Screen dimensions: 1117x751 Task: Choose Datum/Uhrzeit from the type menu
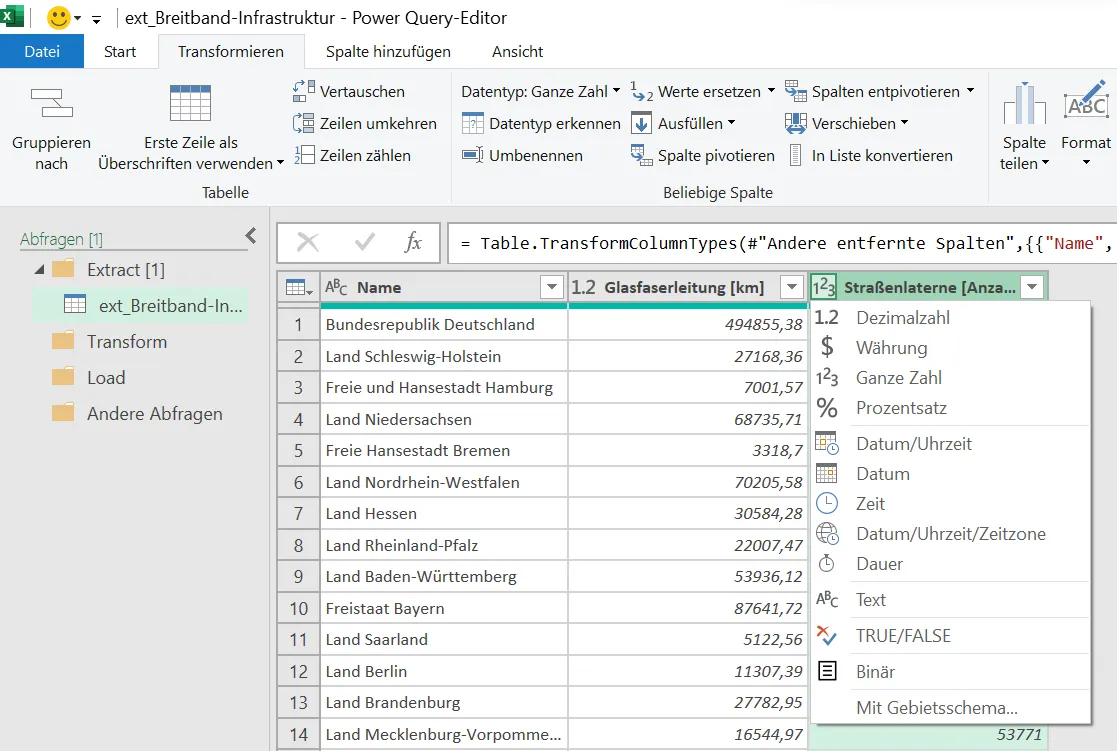click(x=950, y=444)
